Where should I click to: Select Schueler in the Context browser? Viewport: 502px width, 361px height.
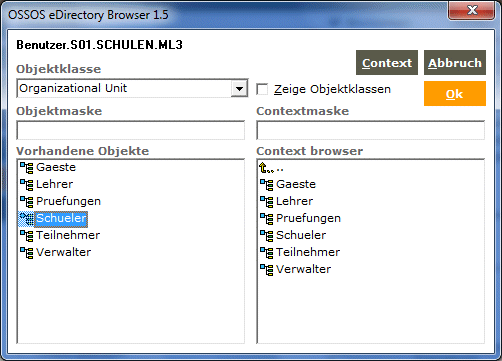301,235
